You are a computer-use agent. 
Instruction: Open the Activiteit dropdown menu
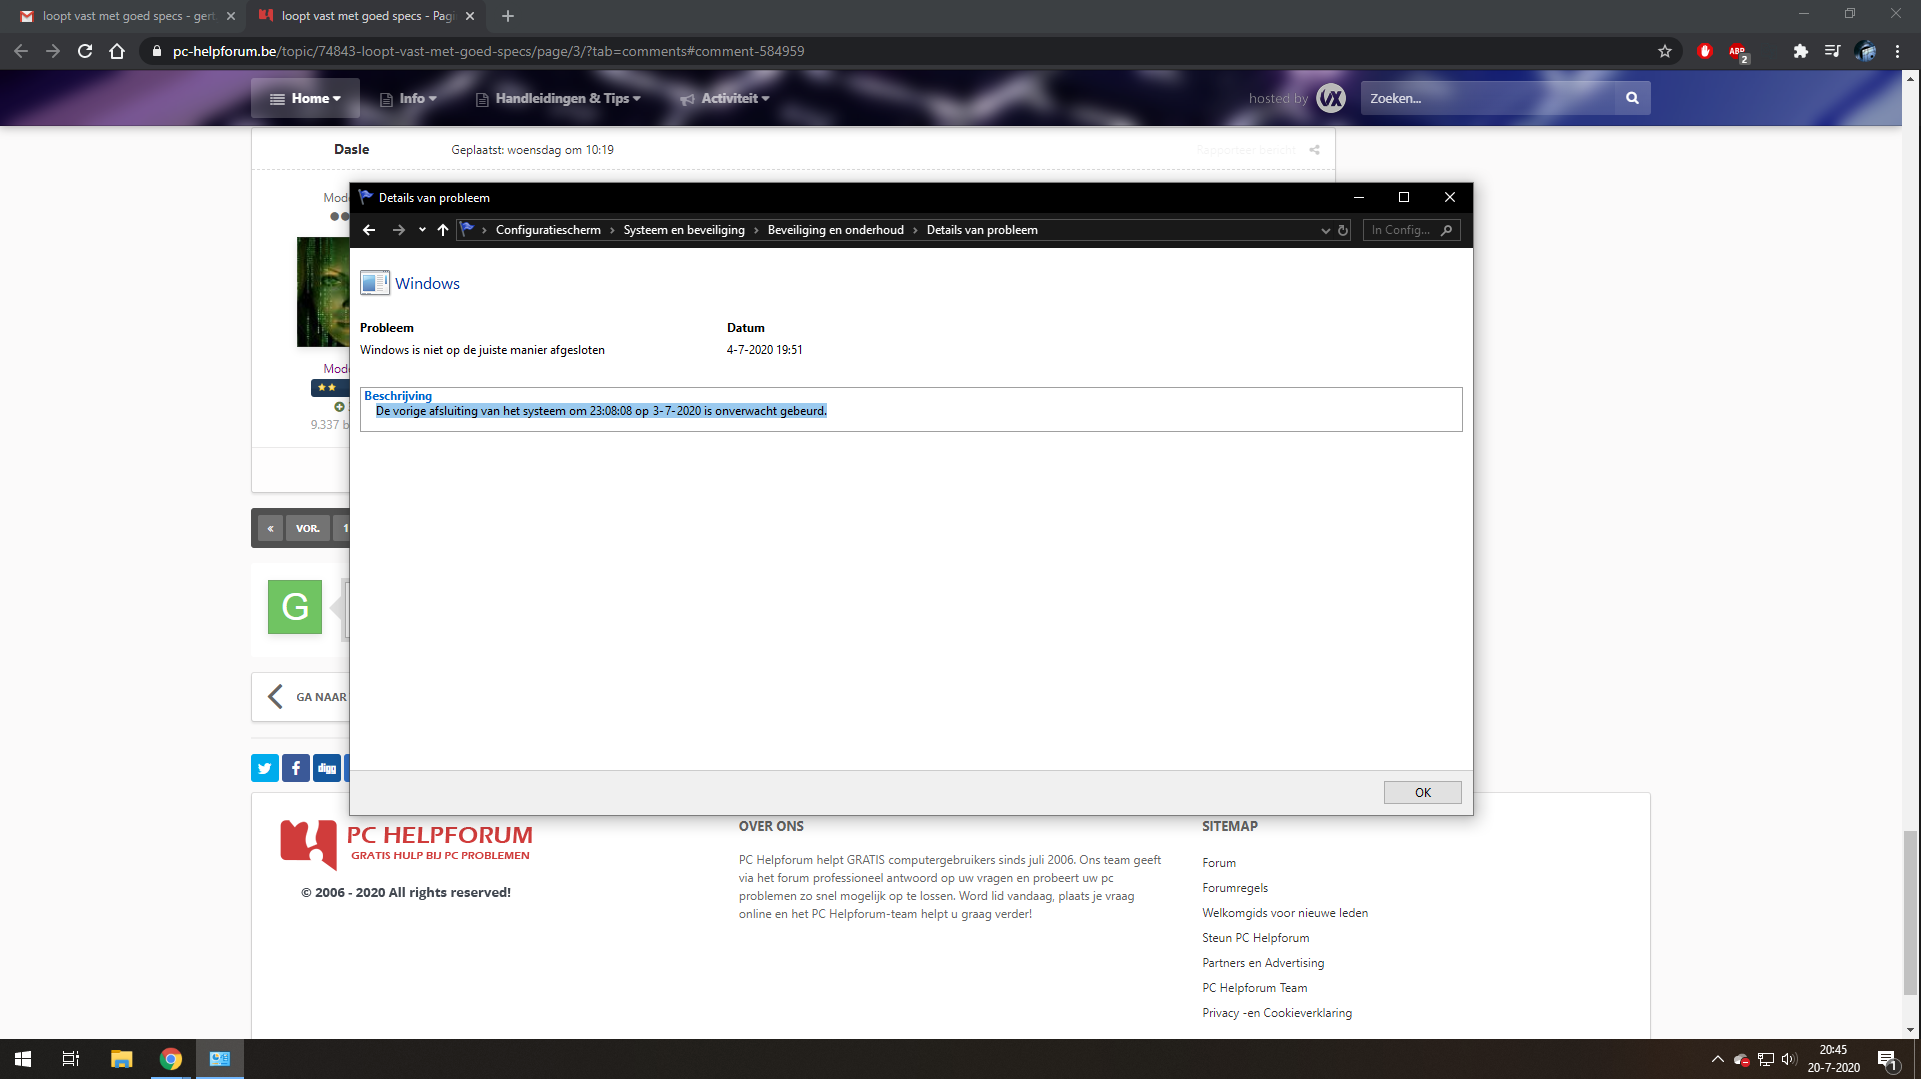coord(725,98)
